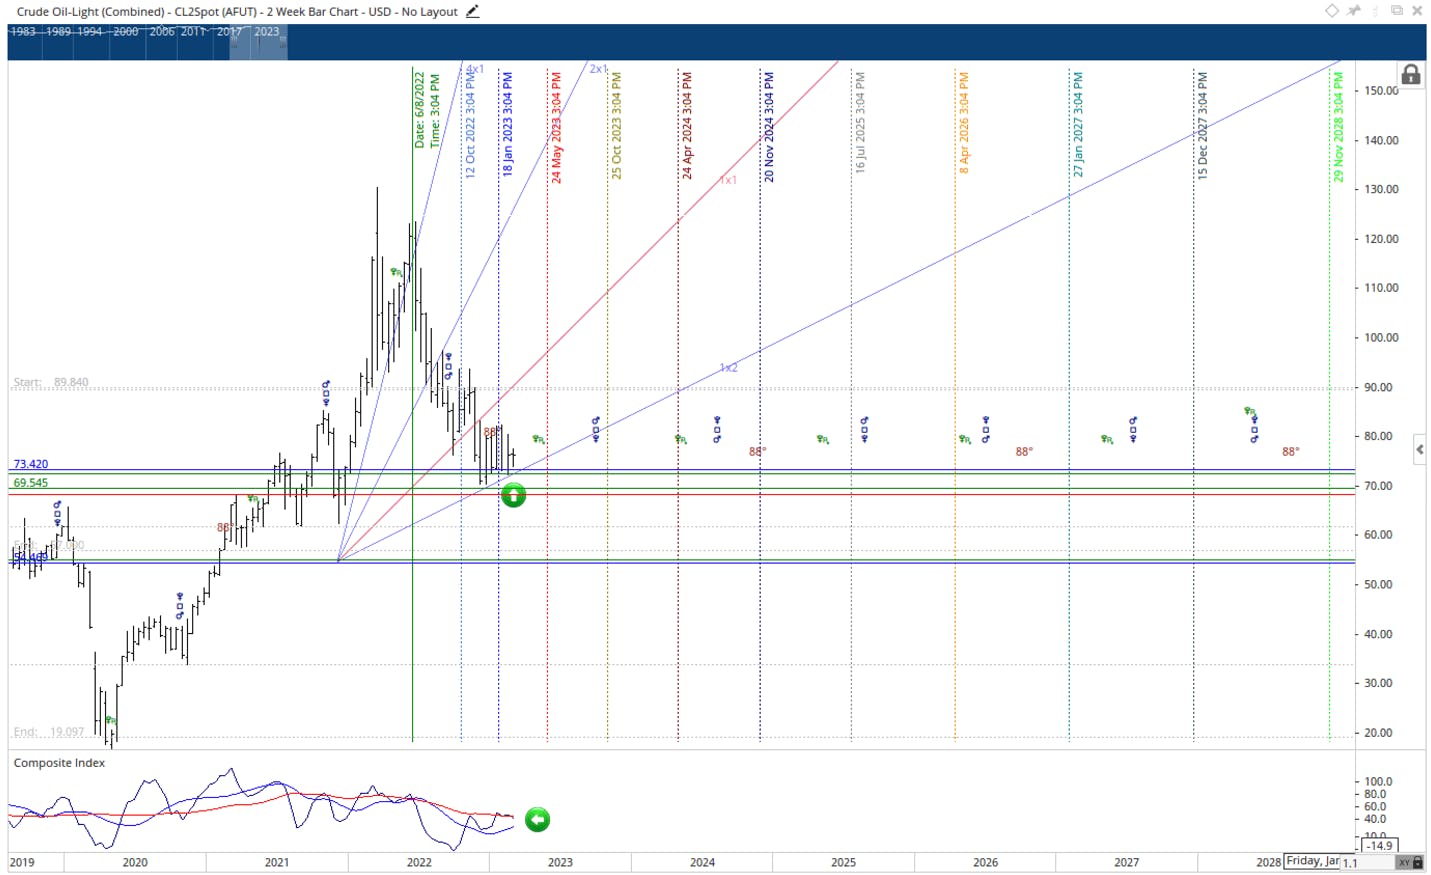Click small XY lock icon at bottom right

pos(1411,862)
